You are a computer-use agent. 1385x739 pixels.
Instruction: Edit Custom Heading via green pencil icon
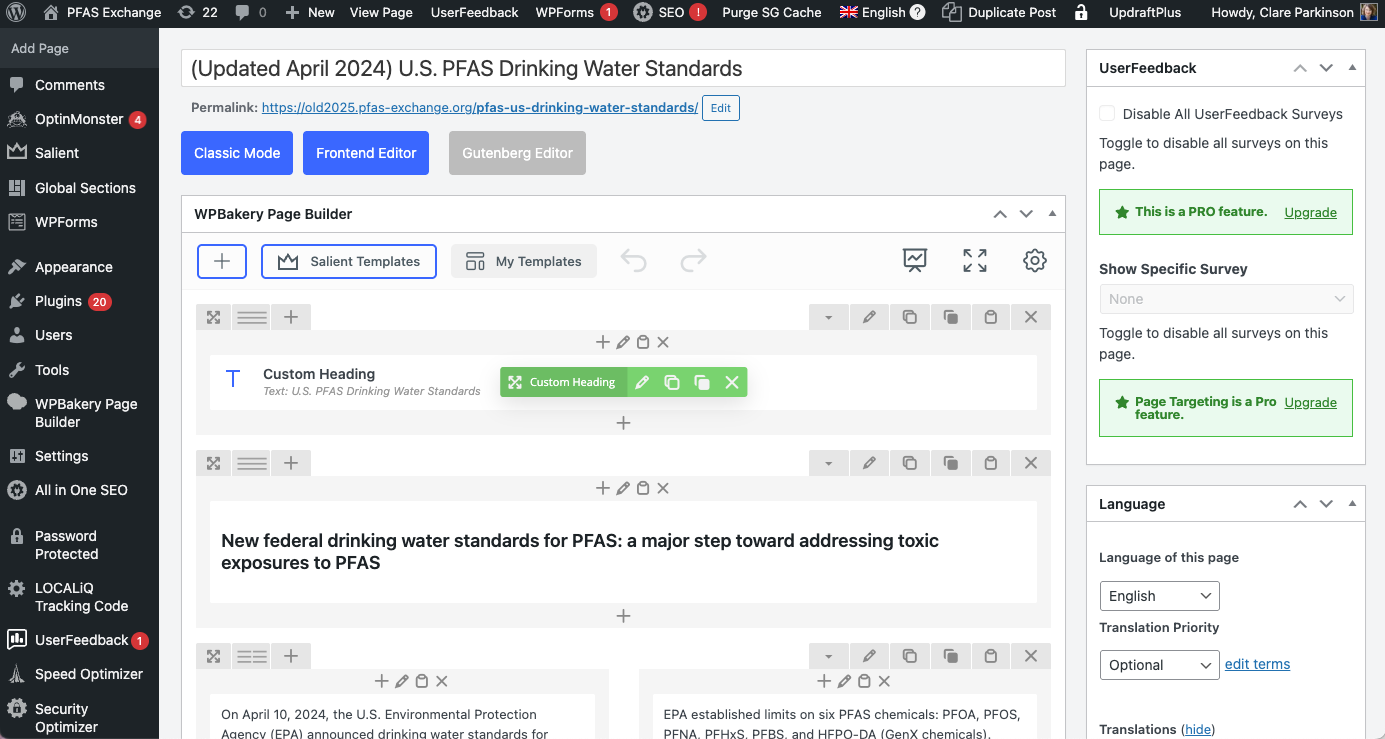point(641,381)
